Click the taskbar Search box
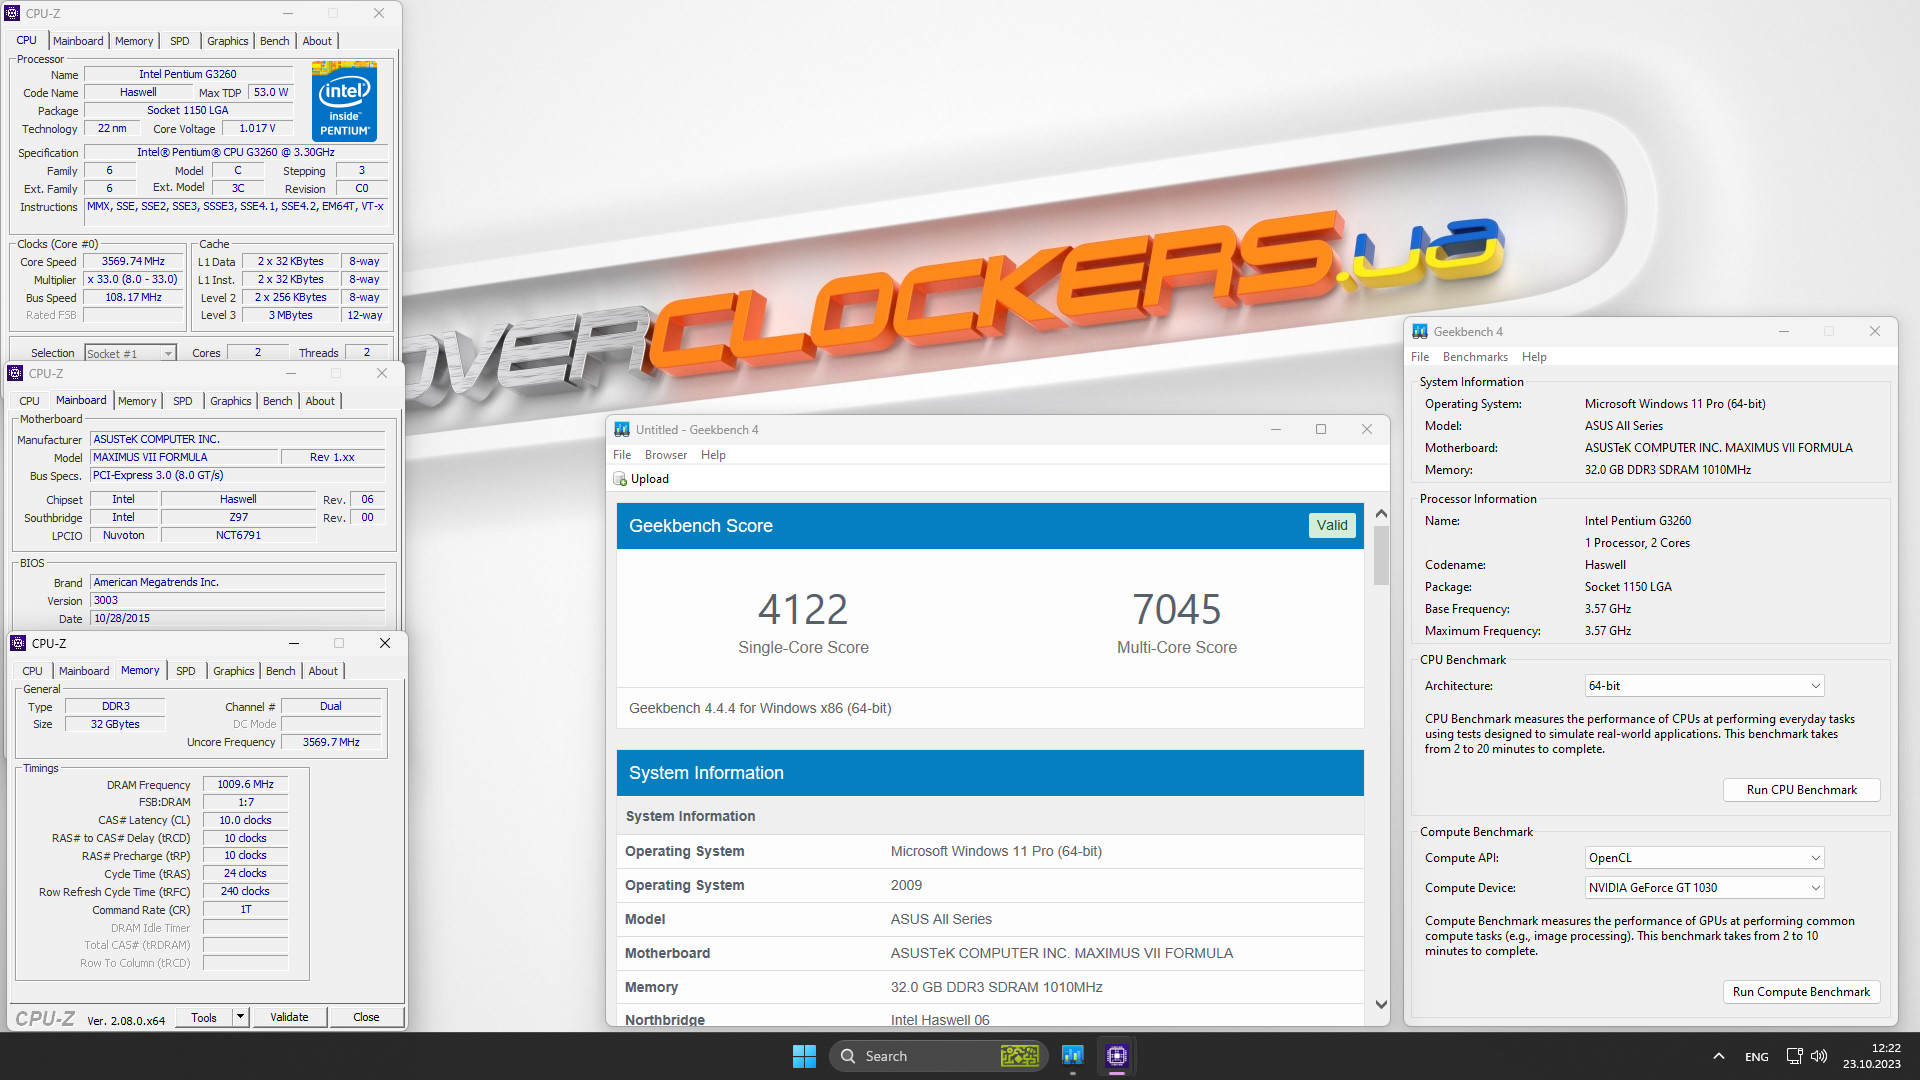The width and height of the screenshot is (1920, 1080). 938,1056
